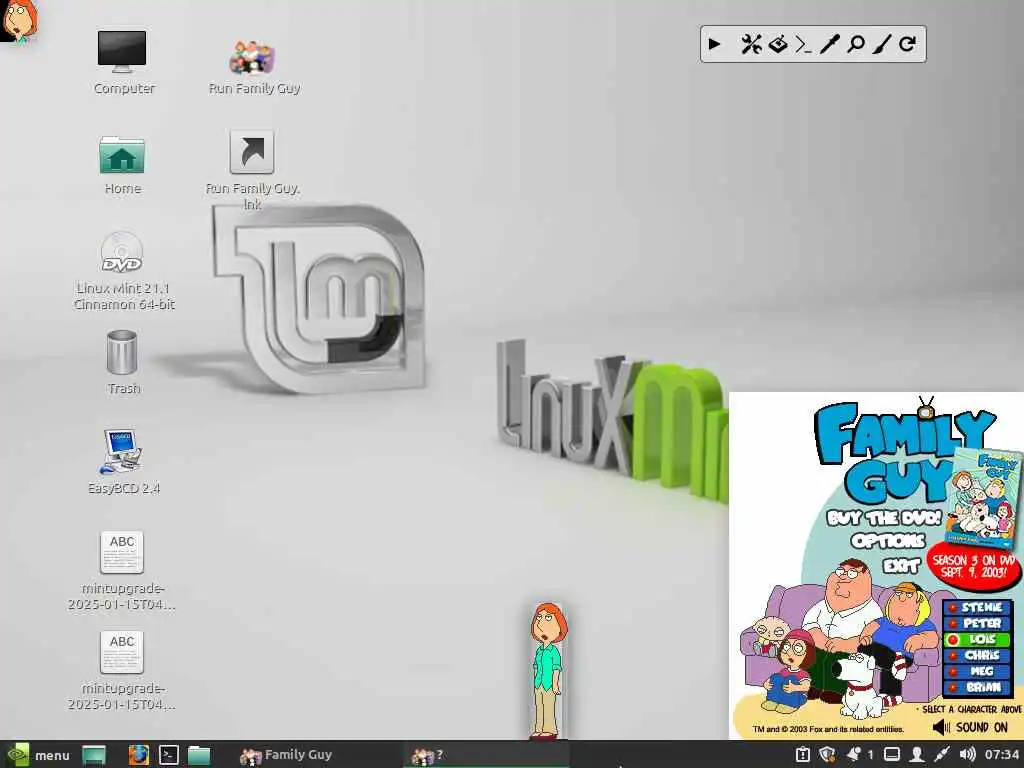Open the volume speaker tray icon
1024x768 pixels.
pos(967,755)
